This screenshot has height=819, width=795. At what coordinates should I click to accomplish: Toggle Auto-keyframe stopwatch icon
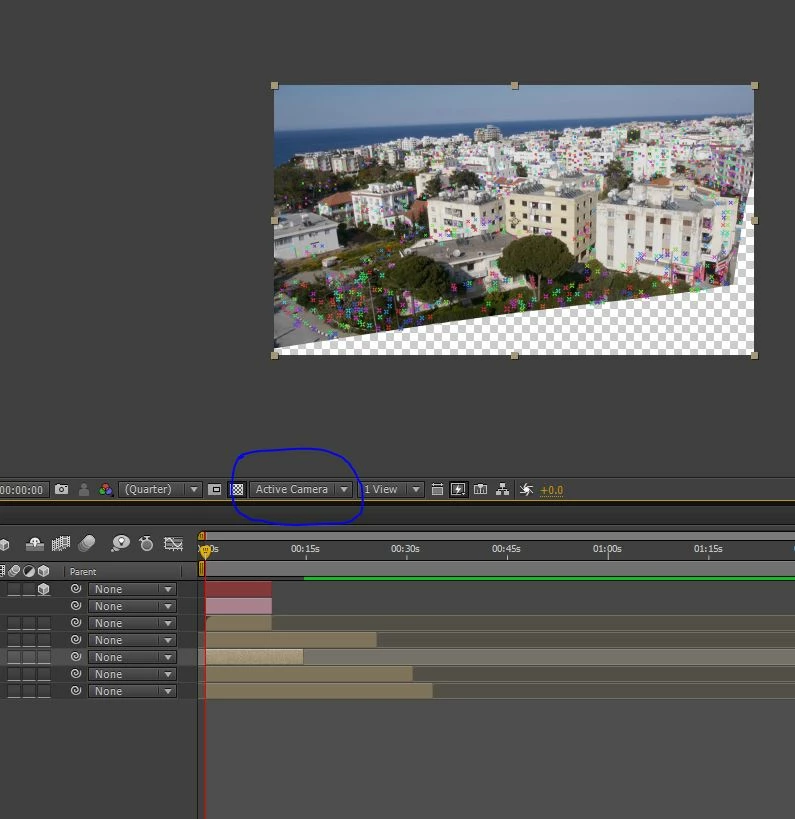tap(146, 544)
